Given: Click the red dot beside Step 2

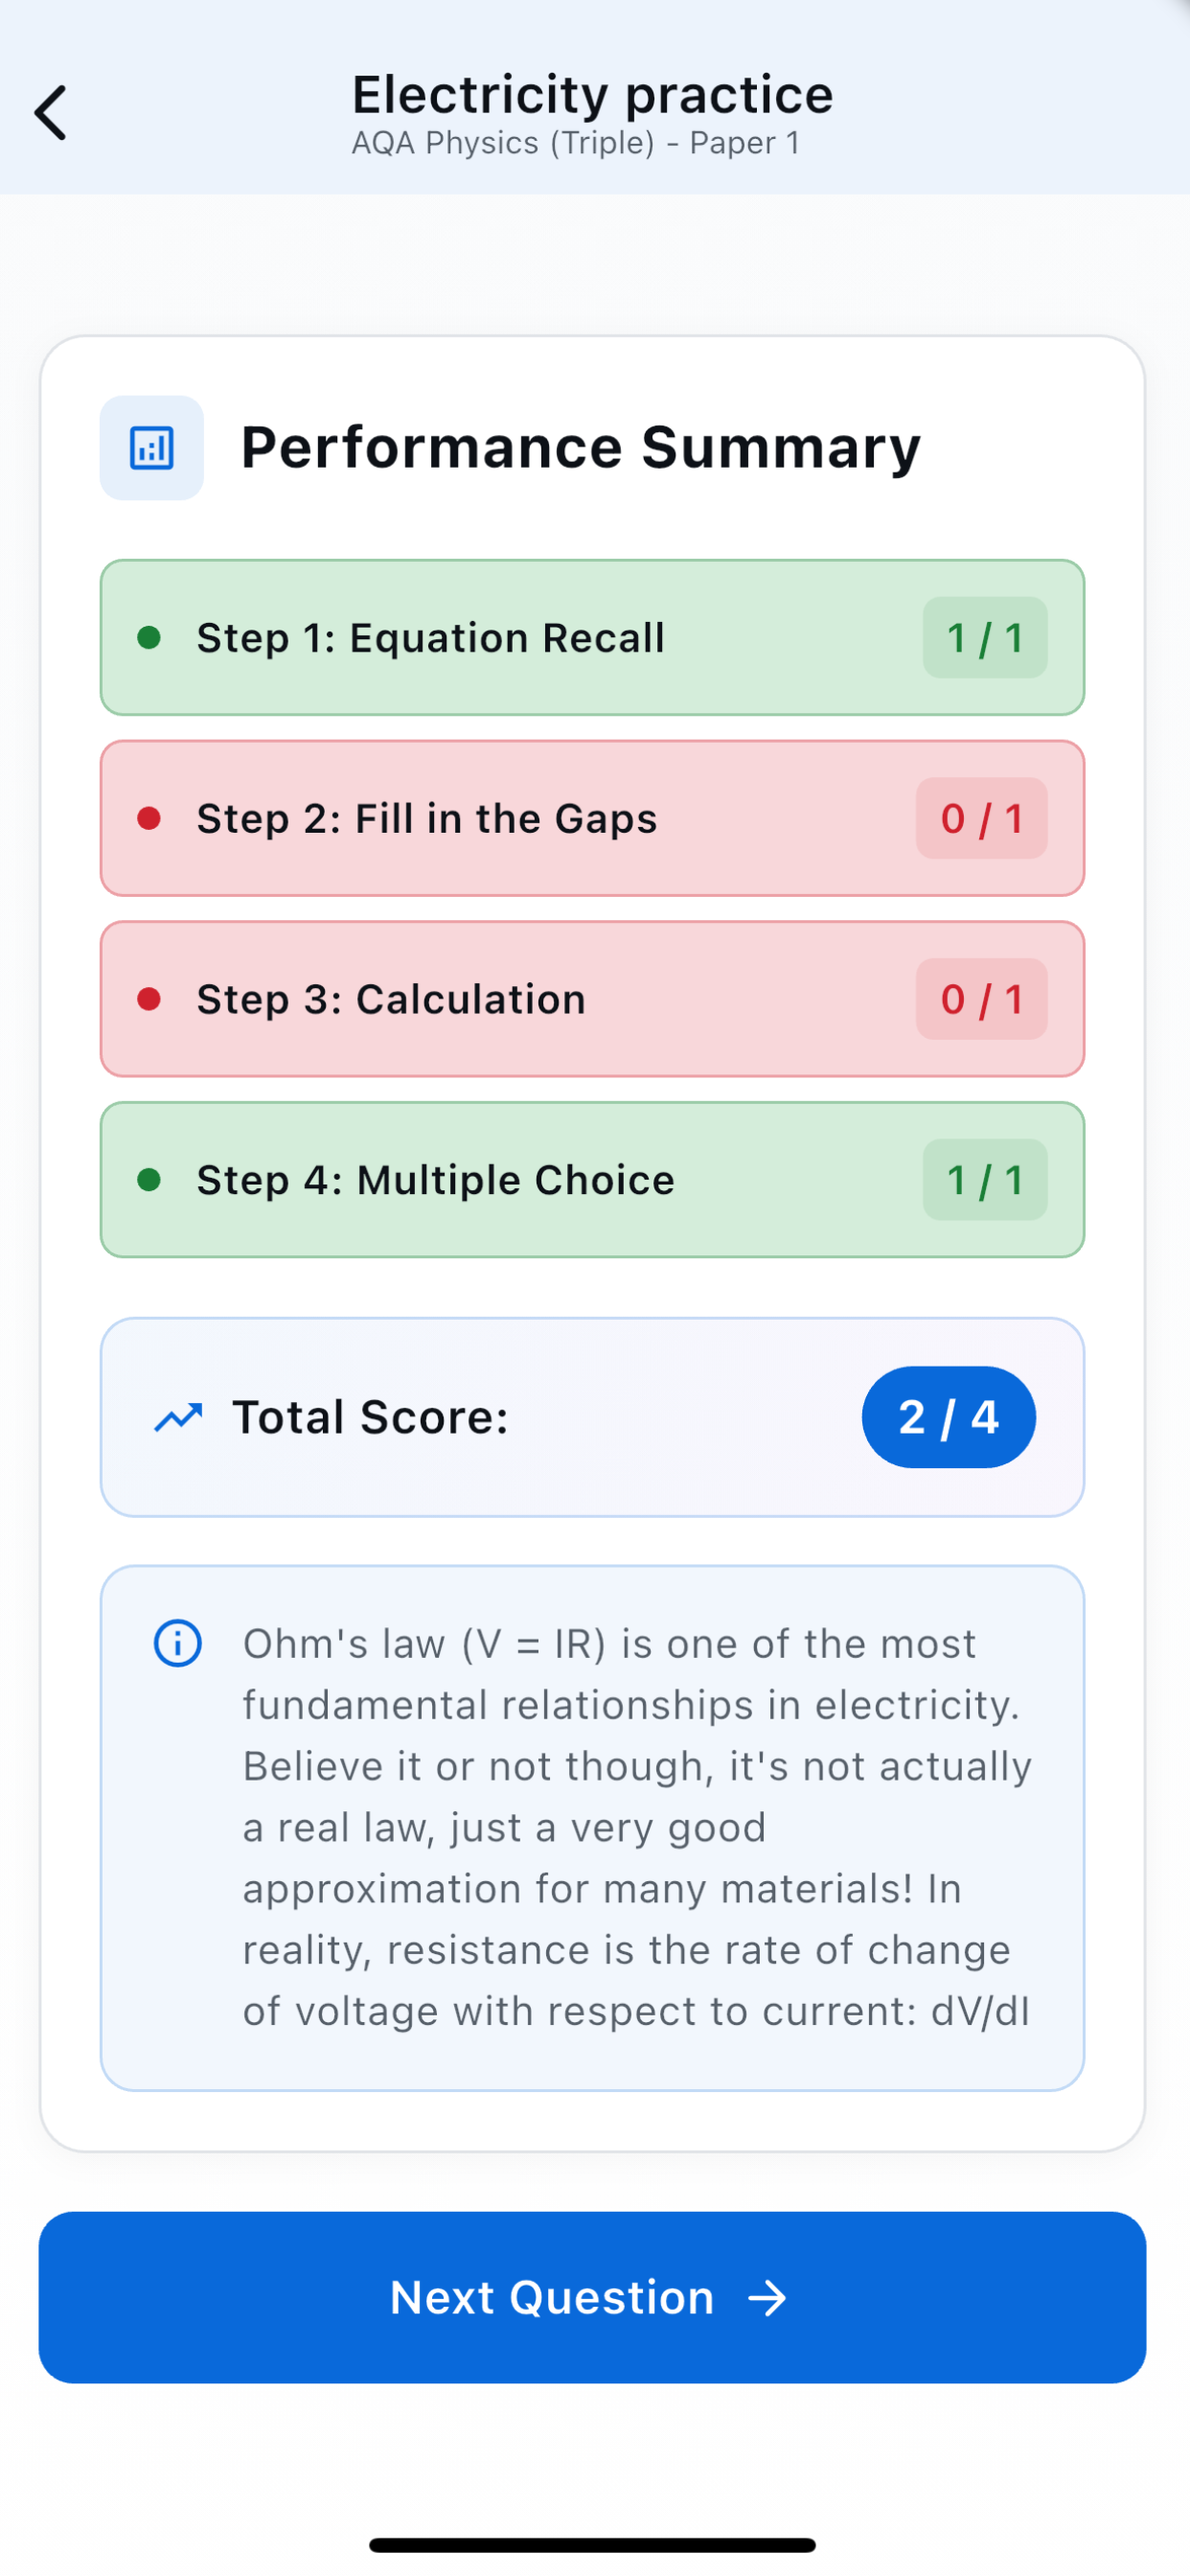Looking at the screenshot, I should tap(150, 818).
